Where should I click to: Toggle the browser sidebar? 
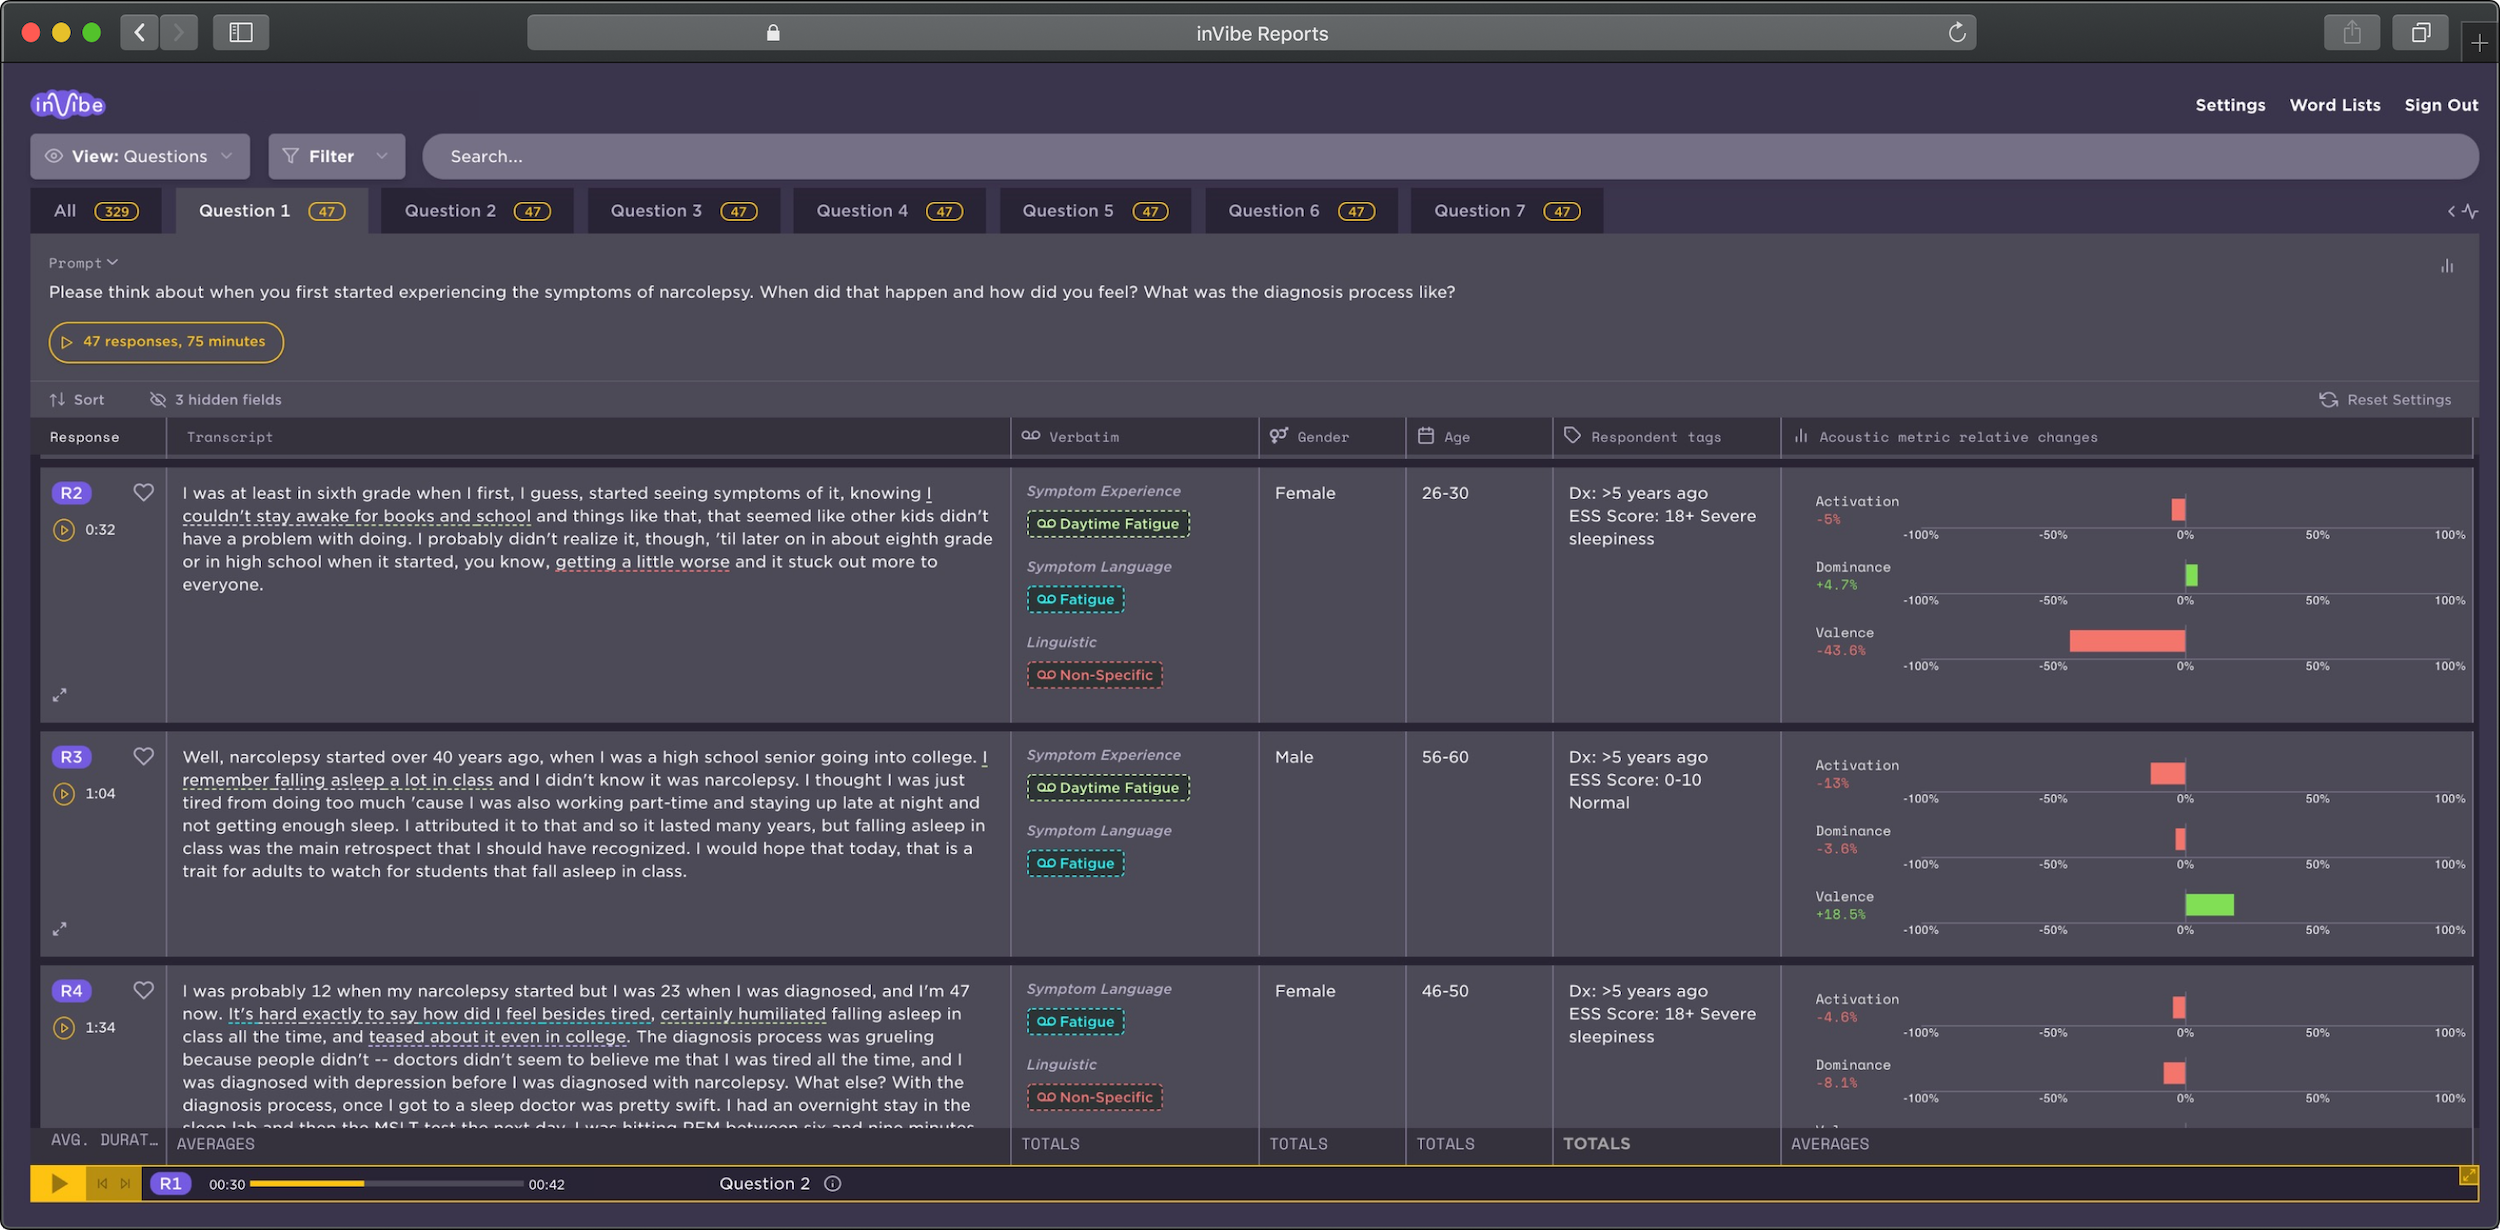click(x=241, y=33)
